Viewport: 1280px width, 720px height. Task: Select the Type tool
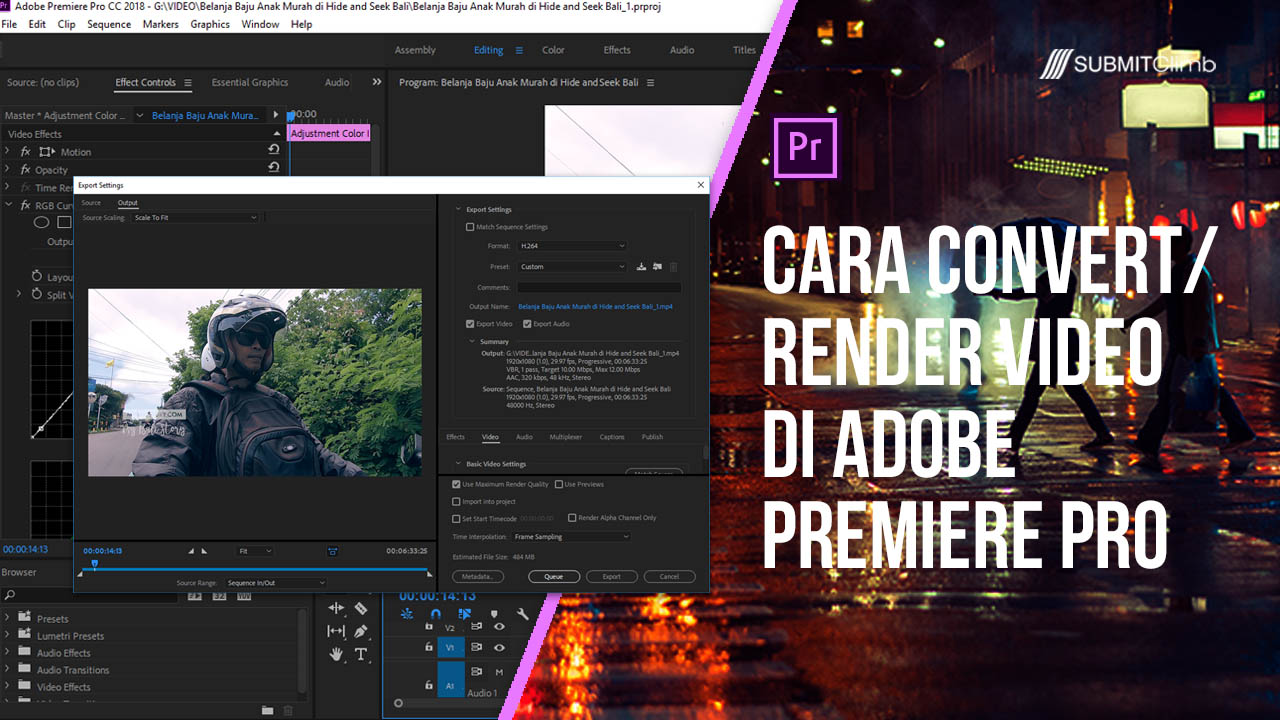tap(361, 654)
